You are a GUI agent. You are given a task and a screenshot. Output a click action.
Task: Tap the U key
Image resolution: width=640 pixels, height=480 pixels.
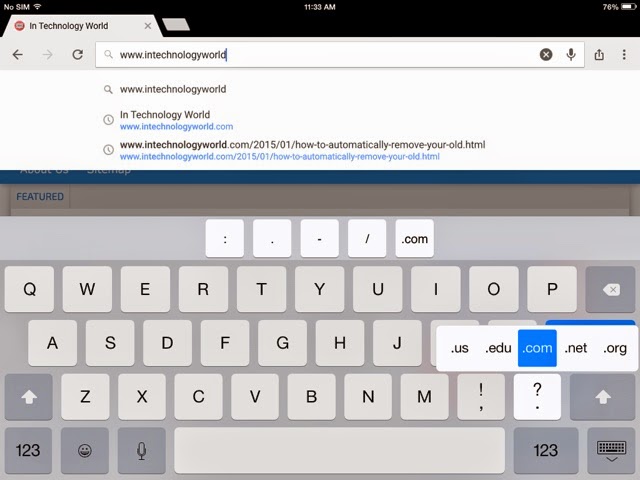(378, 289)
